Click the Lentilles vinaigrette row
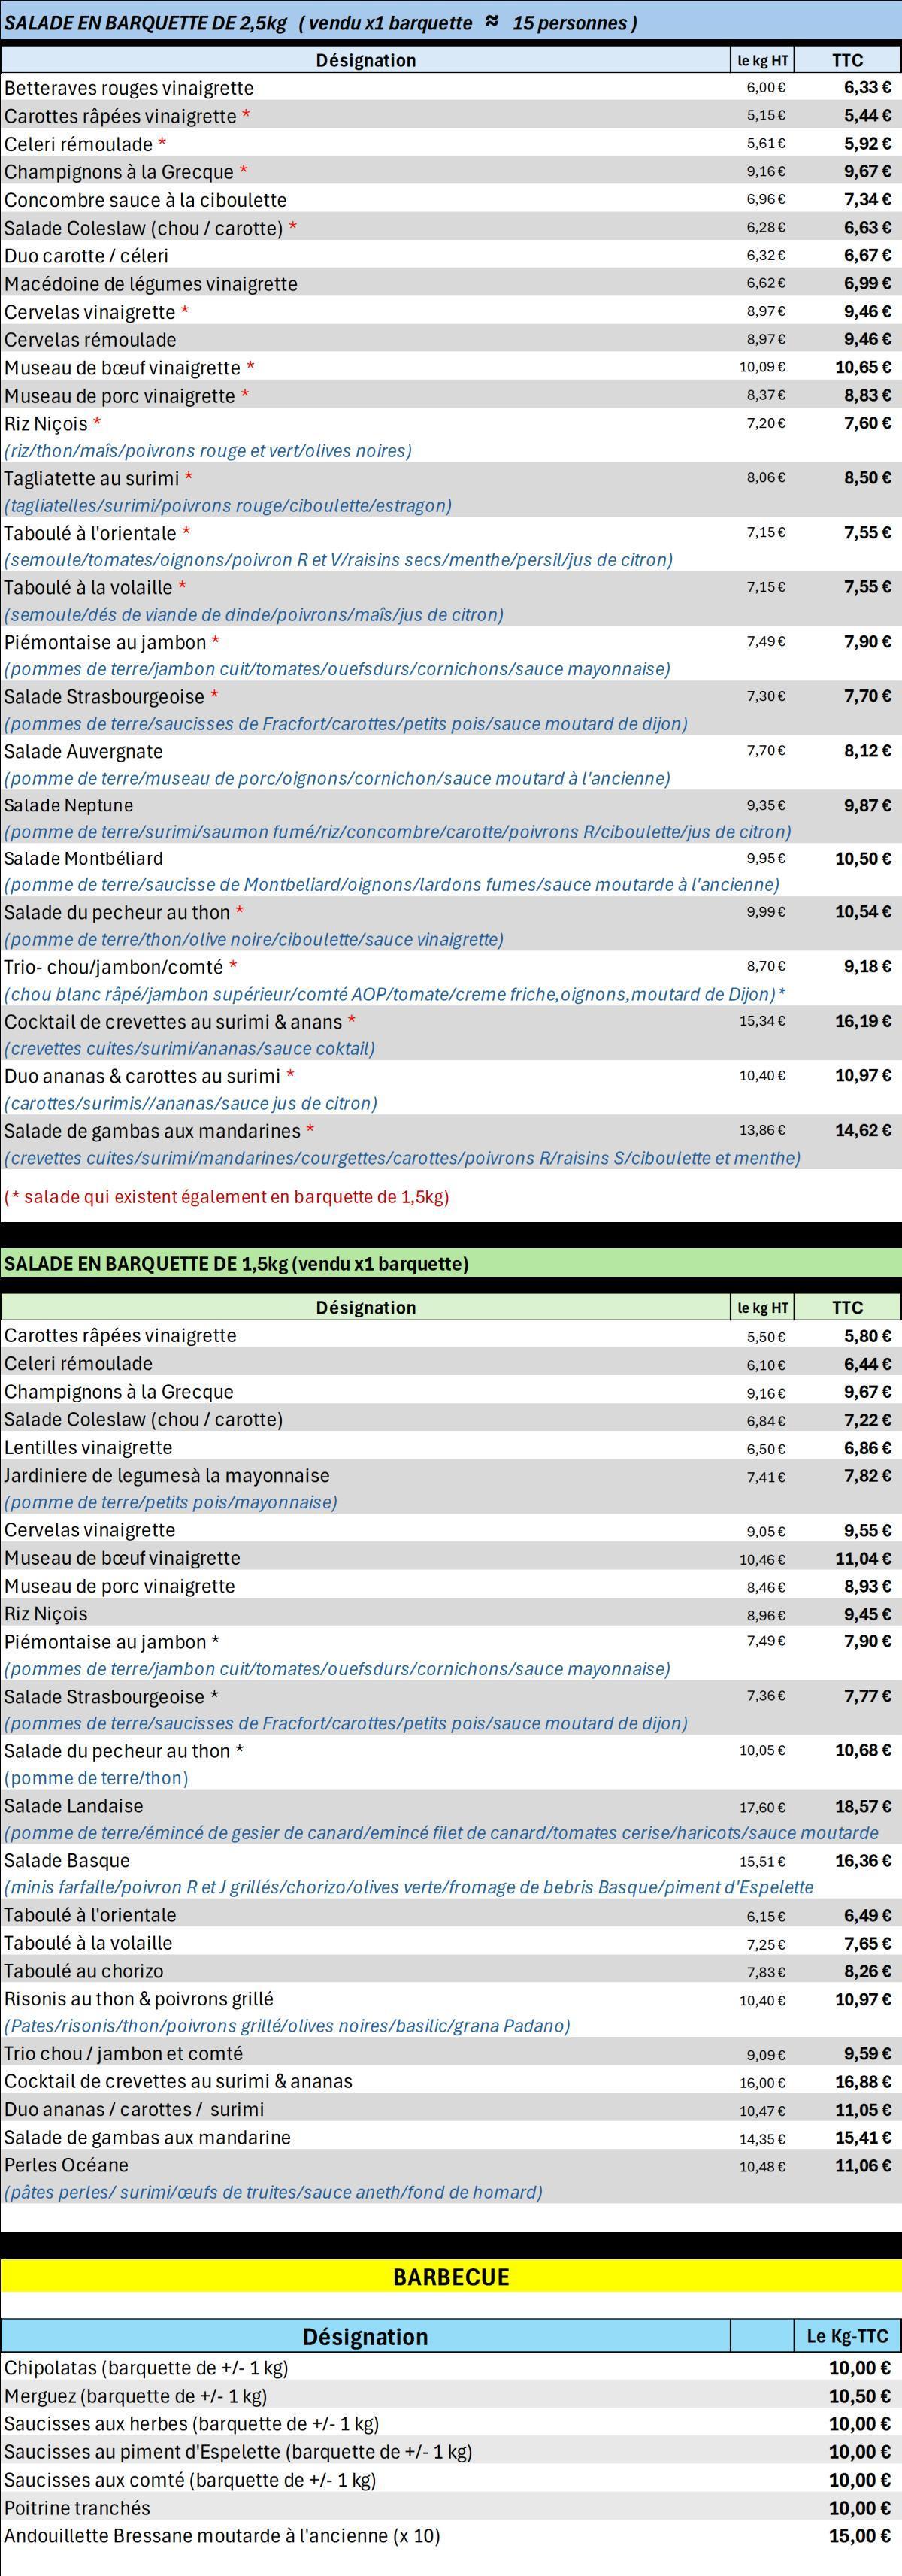This screenshot has height=2576, width=902. [x=451, y=1447]
